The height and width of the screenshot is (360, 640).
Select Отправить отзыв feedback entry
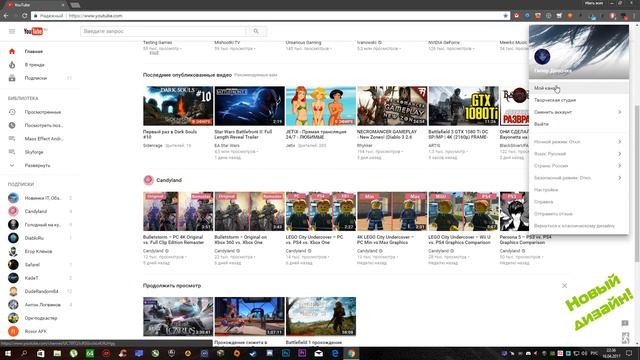pyautogui.click(x=579, y=214)
